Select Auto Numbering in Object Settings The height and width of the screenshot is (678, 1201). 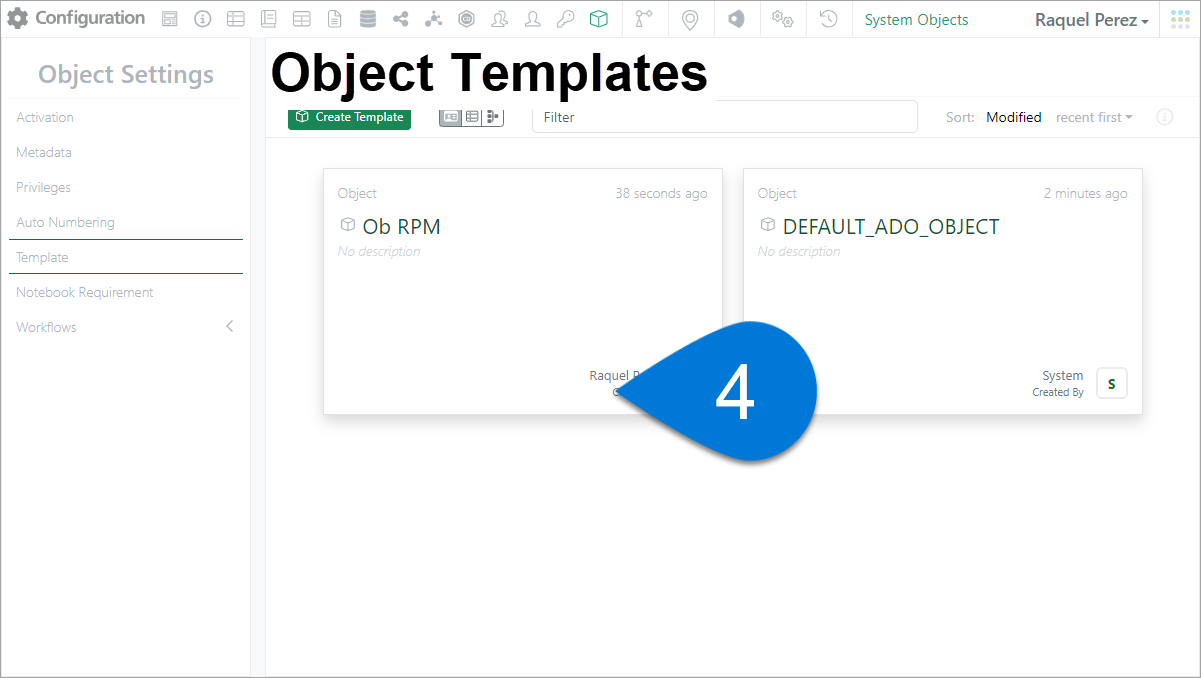point(65,222)
